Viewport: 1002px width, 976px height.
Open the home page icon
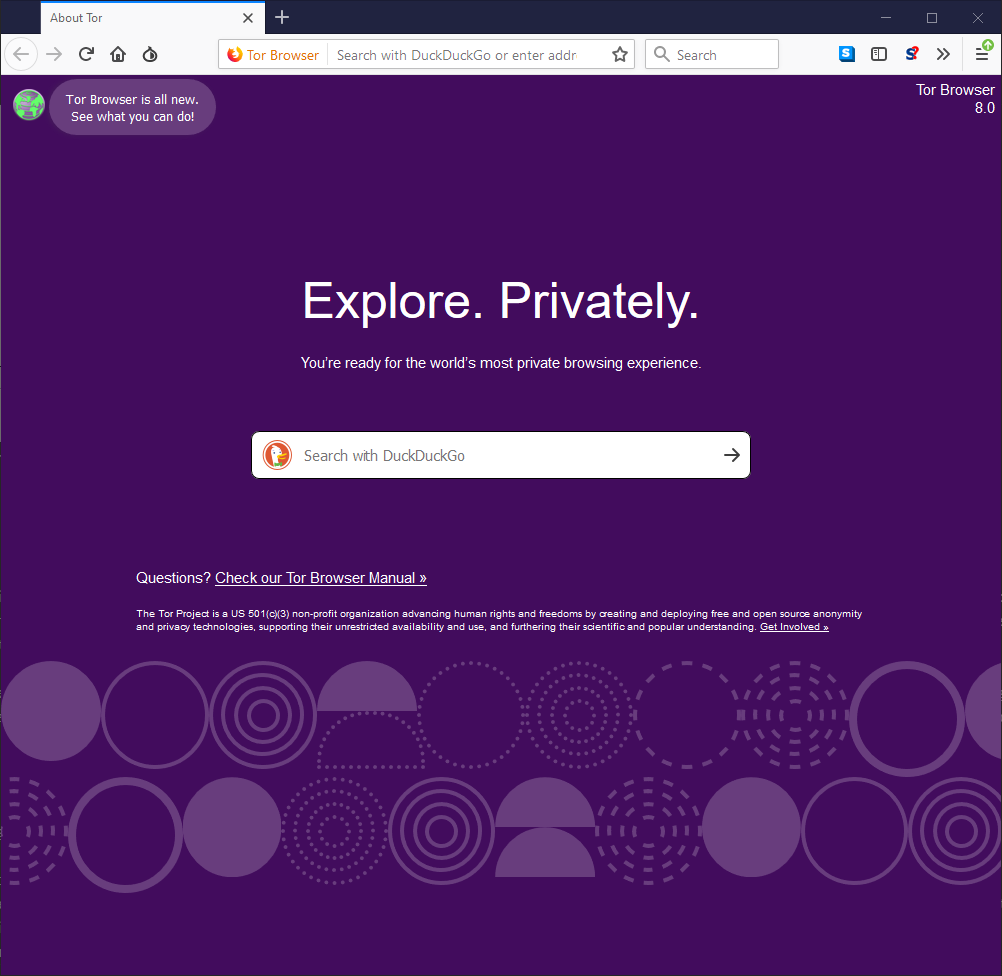pyautogui.click(x=118, y=54)
